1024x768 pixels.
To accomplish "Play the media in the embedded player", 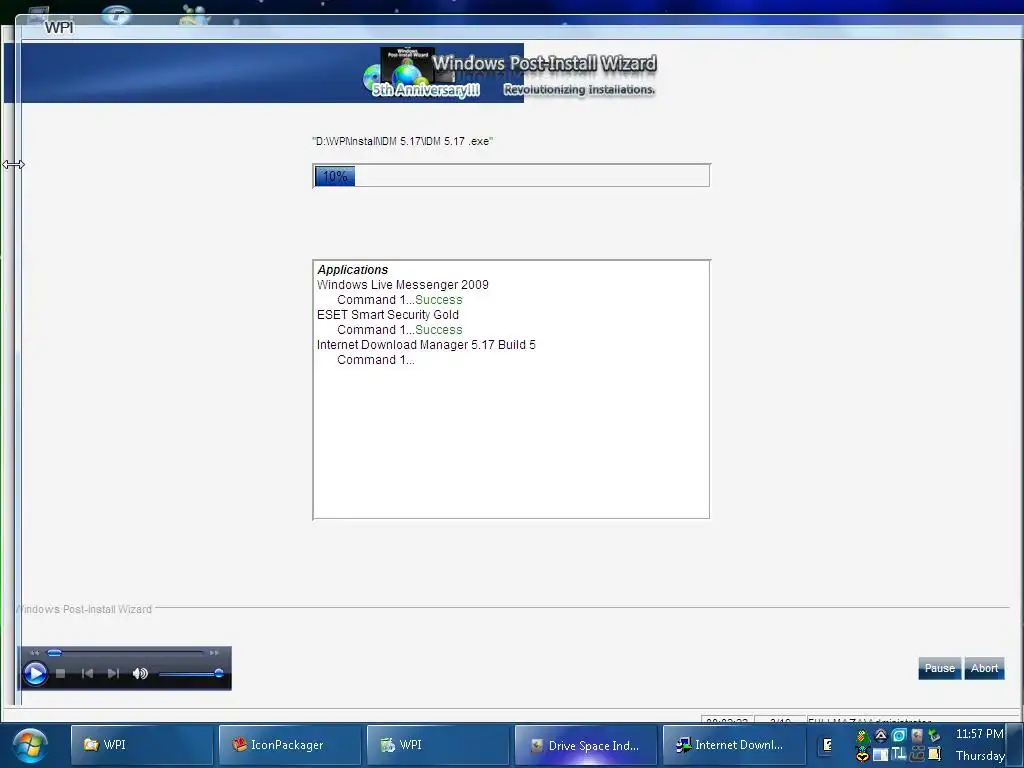I will (x=35, y=673).
